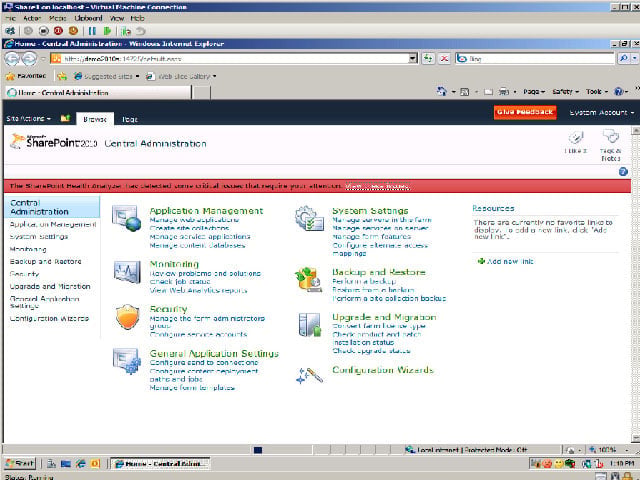The height and width of the screenshot is (480, 640).
Task: Click the Windows Start button
Action: [20, 463]
